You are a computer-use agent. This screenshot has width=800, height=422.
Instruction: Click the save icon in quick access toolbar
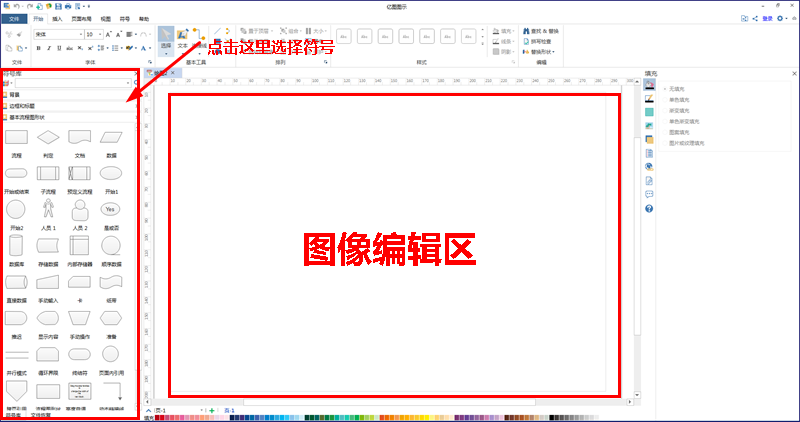pyautogui.click(x=58, y=6)
